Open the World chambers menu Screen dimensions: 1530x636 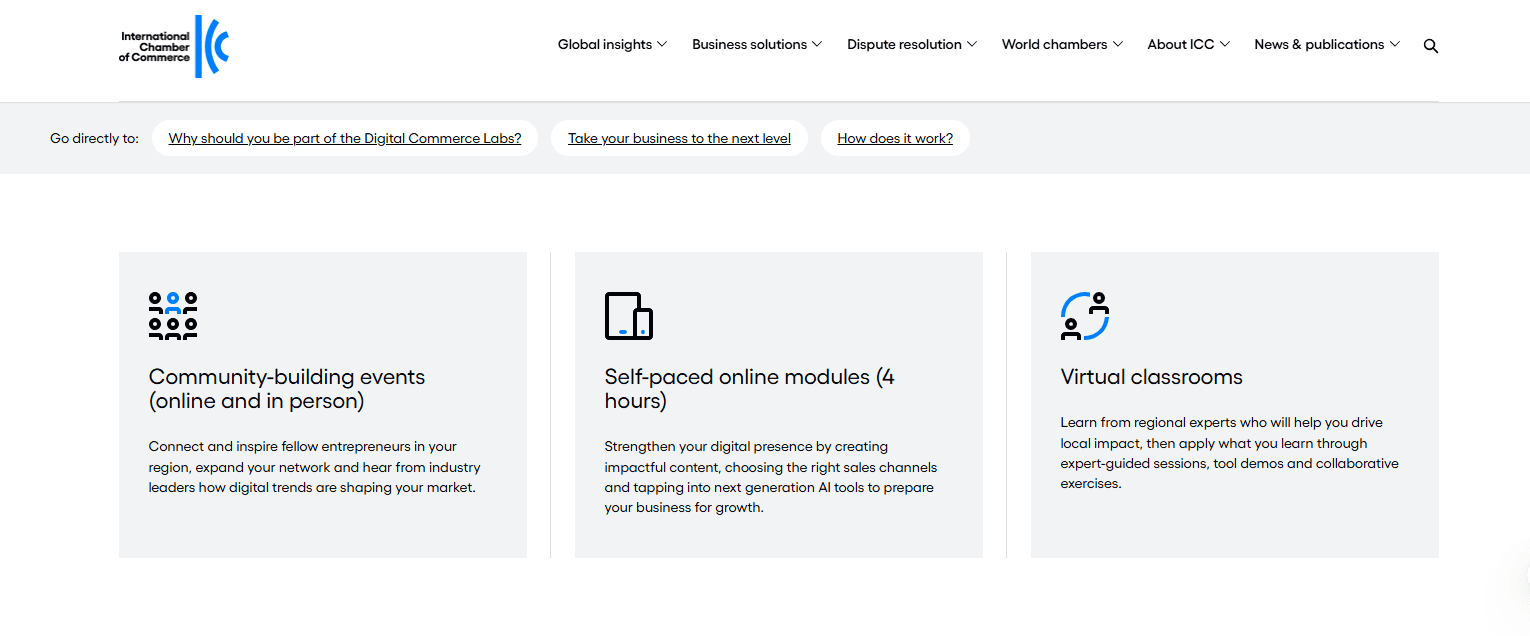coord(1054,44)
